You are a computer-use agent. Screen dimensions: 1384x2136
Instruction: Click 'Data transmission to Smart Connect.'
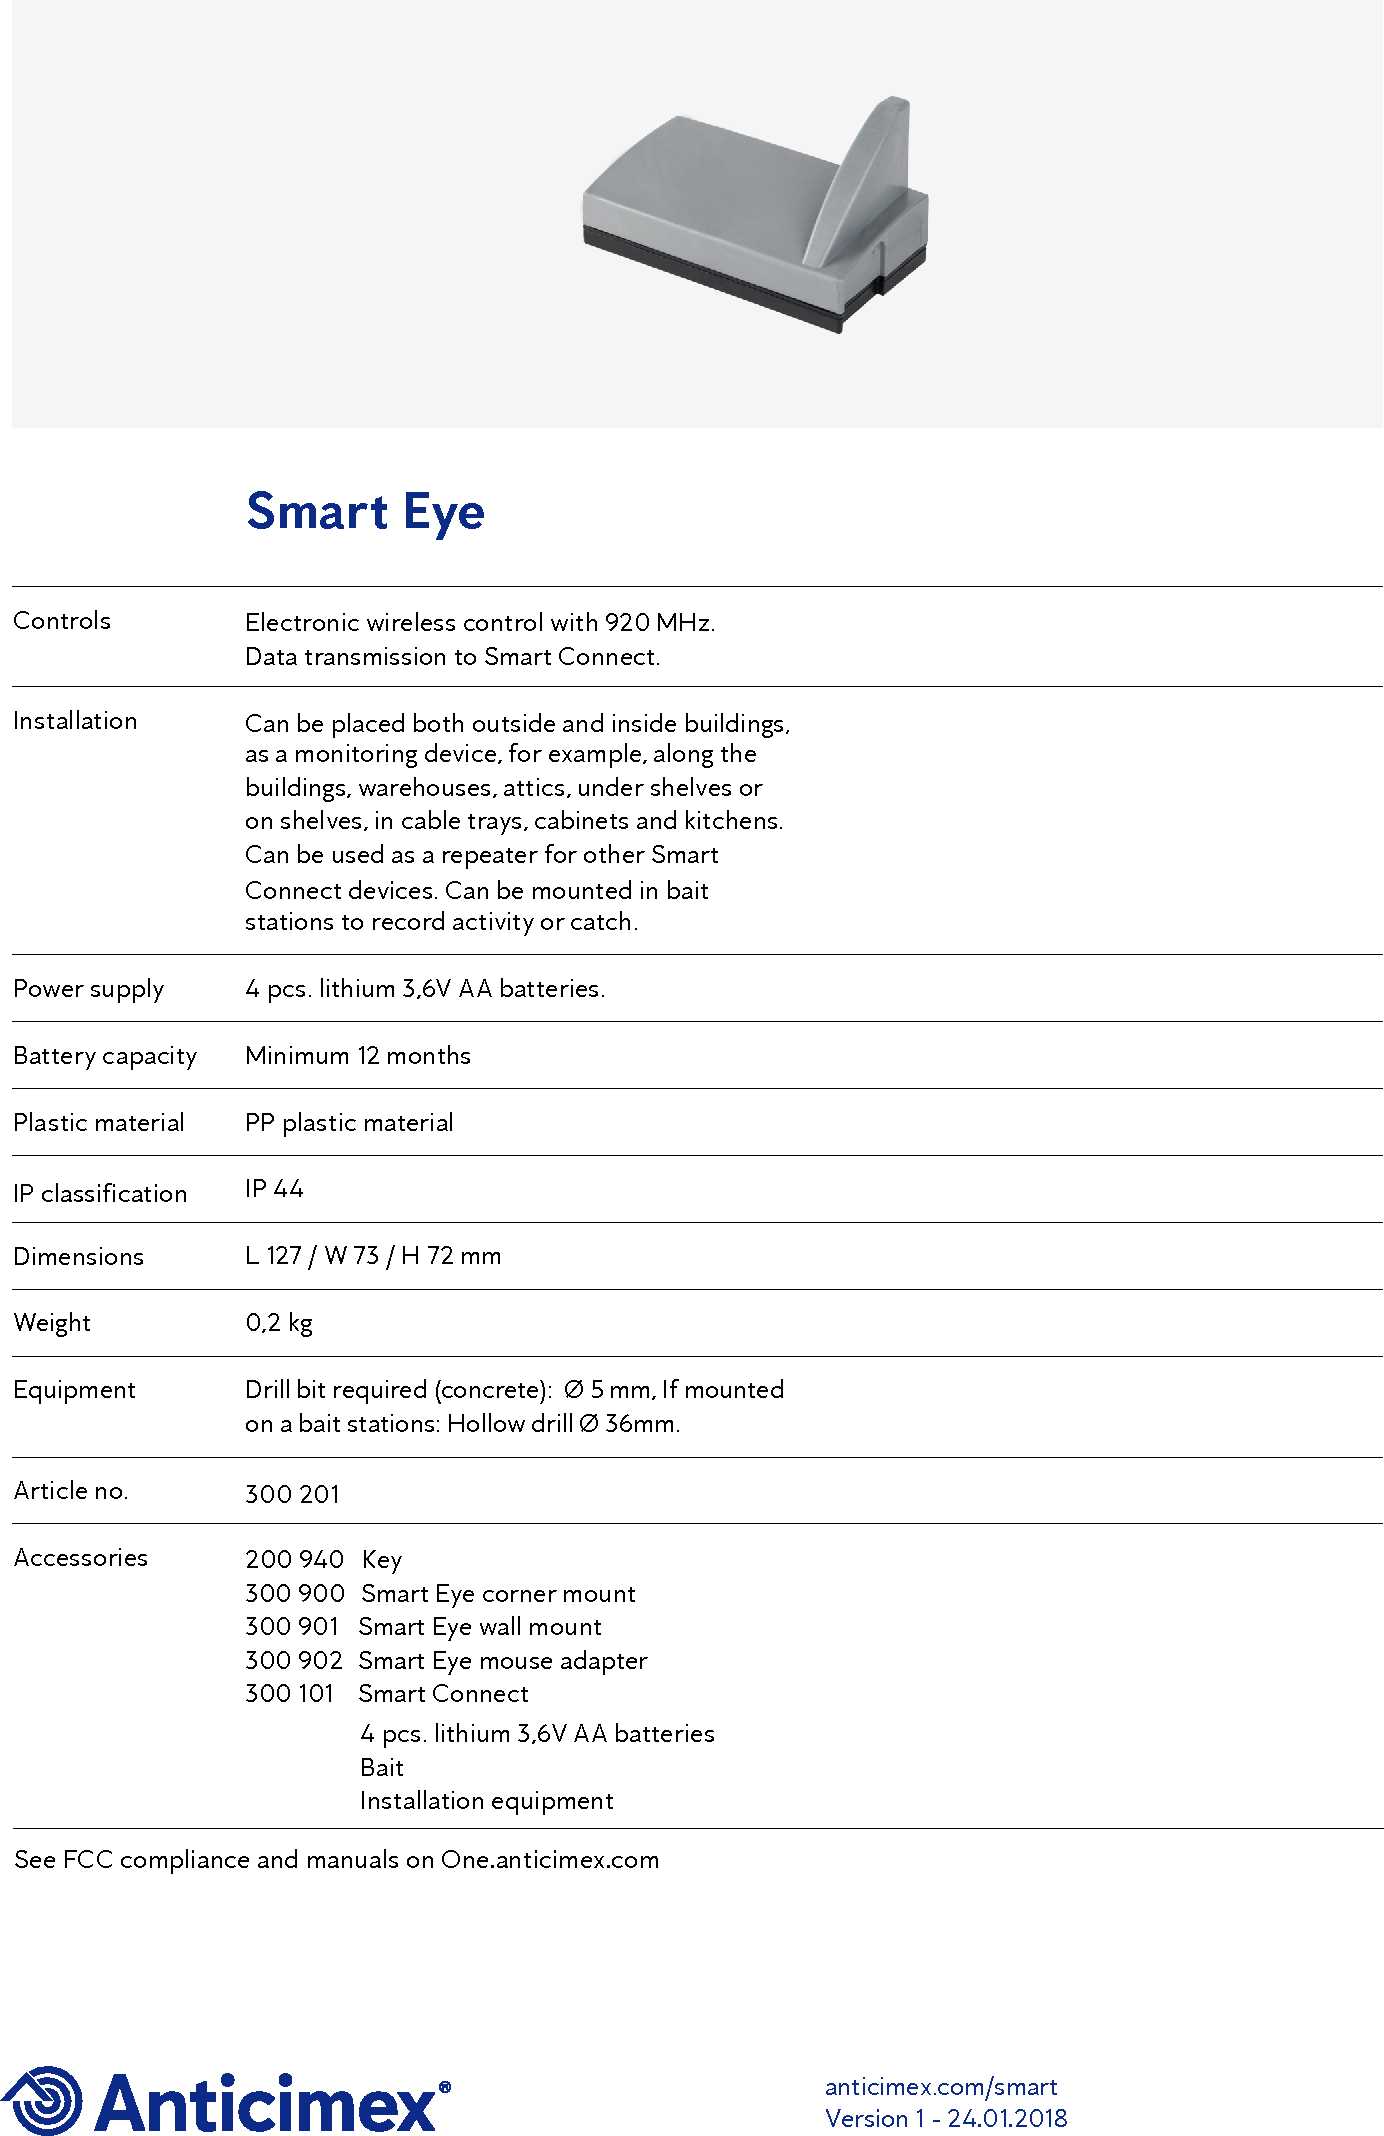point(453,656)
